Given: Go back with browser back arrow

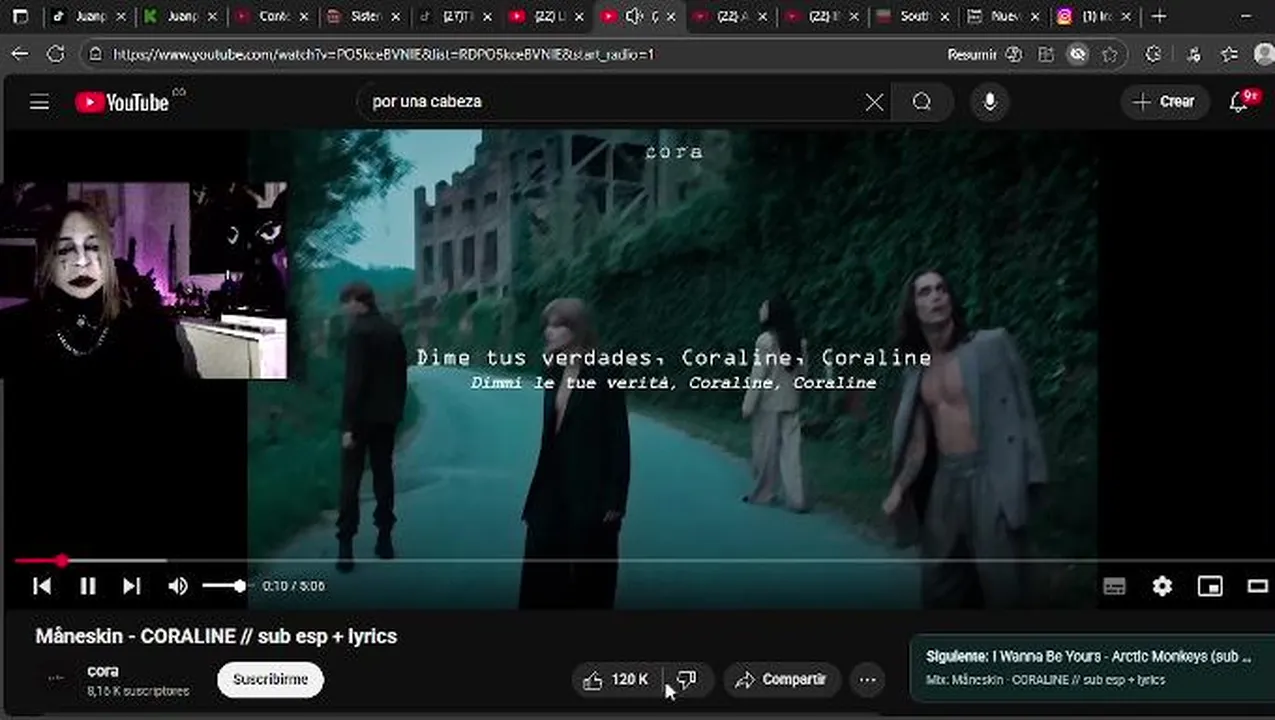Looking at the screenshot, I should click(20, 55).
